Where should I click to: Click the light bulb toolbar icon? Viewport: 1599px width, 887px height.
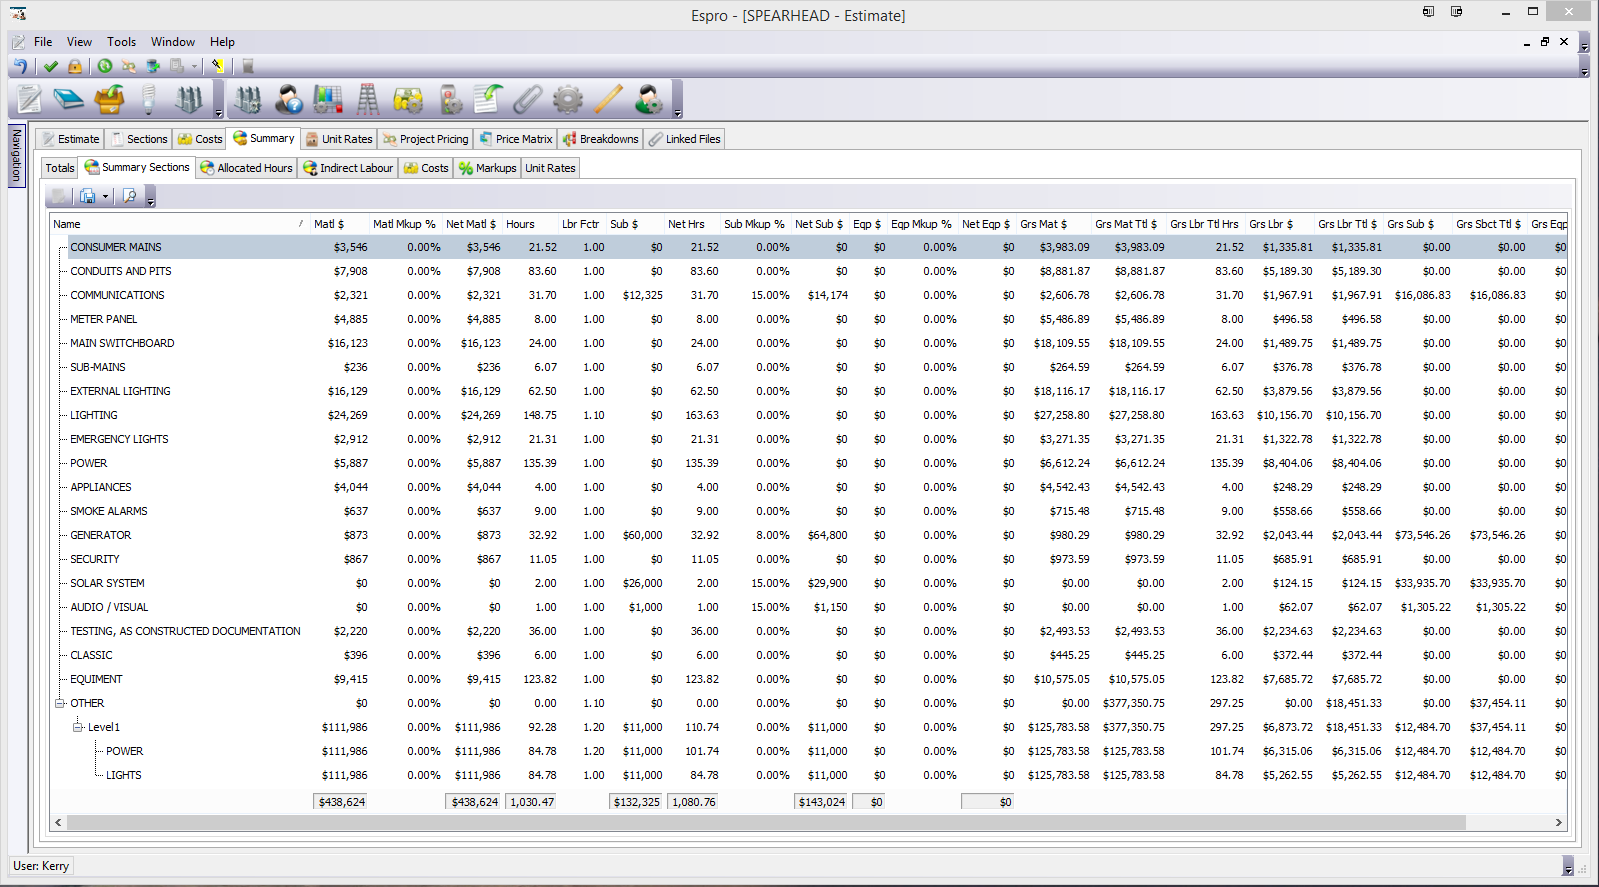tap(149, 99)
